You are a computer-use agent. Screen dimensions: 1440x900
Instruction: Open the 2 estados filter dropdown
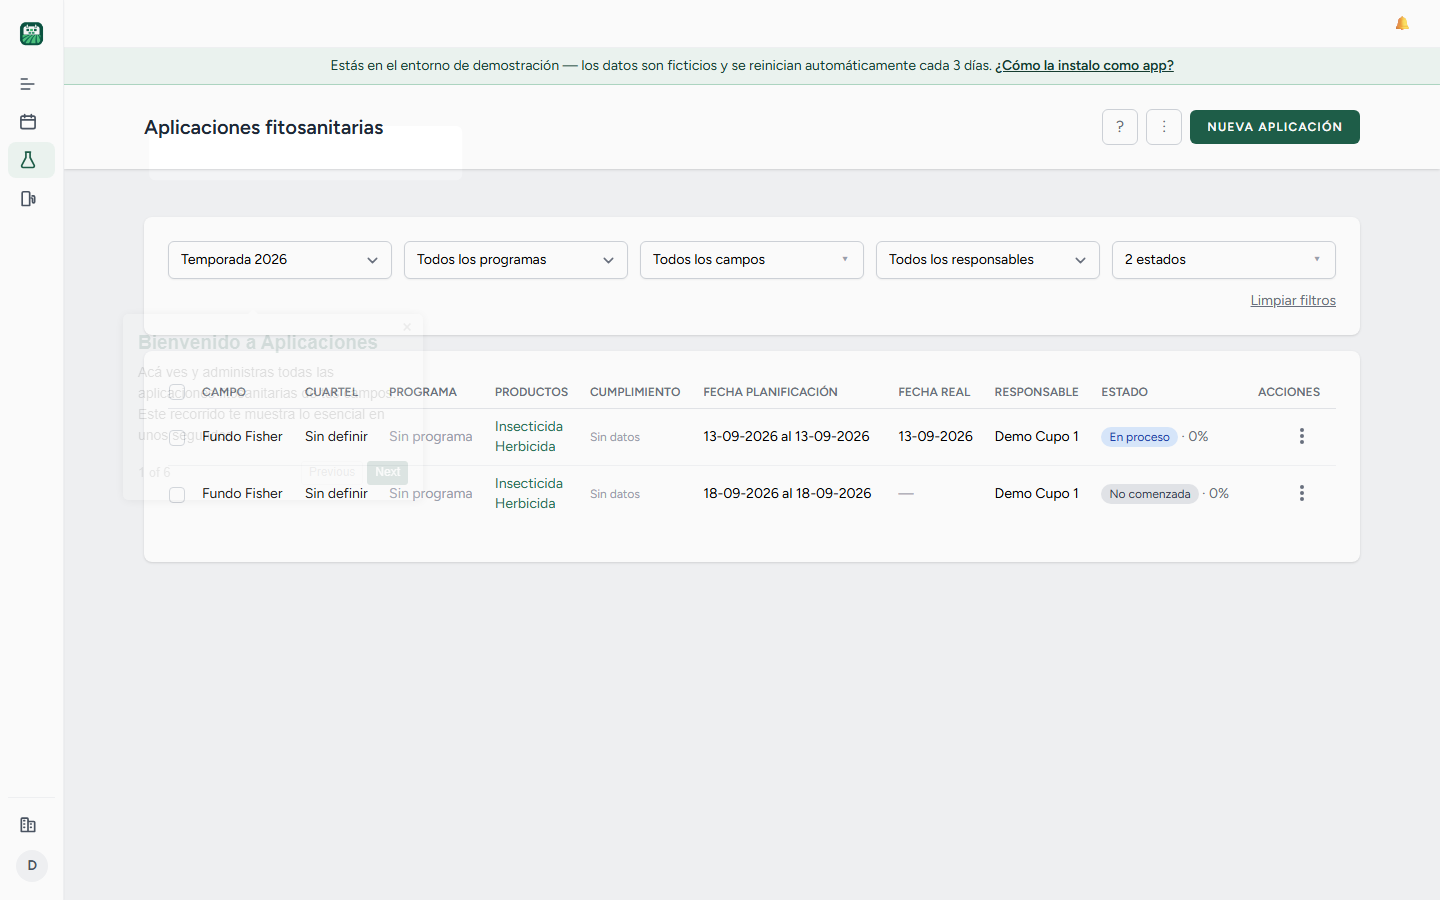click(1224, 260)
